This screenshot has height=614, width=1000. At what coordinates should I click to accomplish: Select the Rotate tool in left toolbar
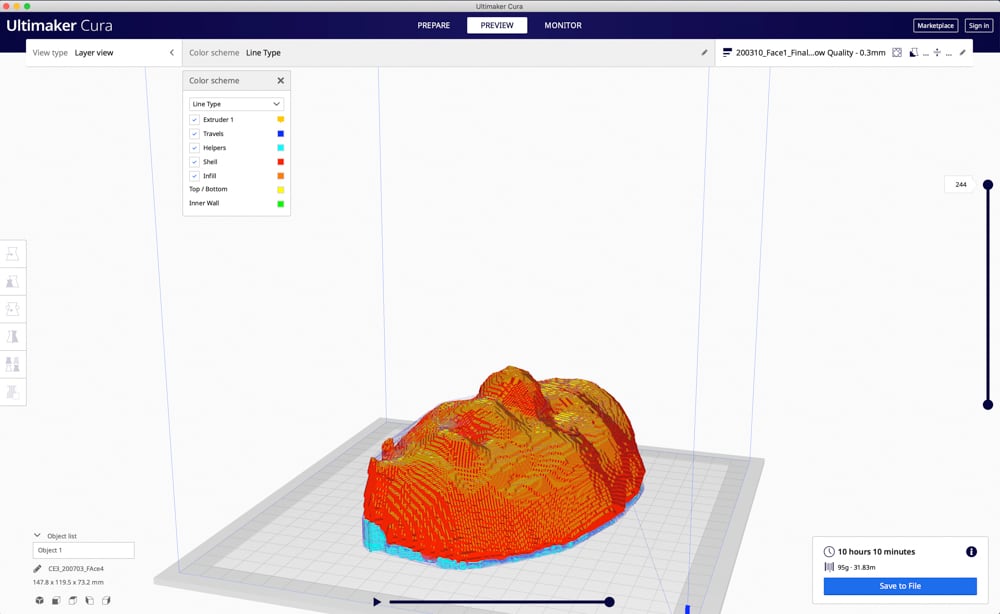point(13,309)
